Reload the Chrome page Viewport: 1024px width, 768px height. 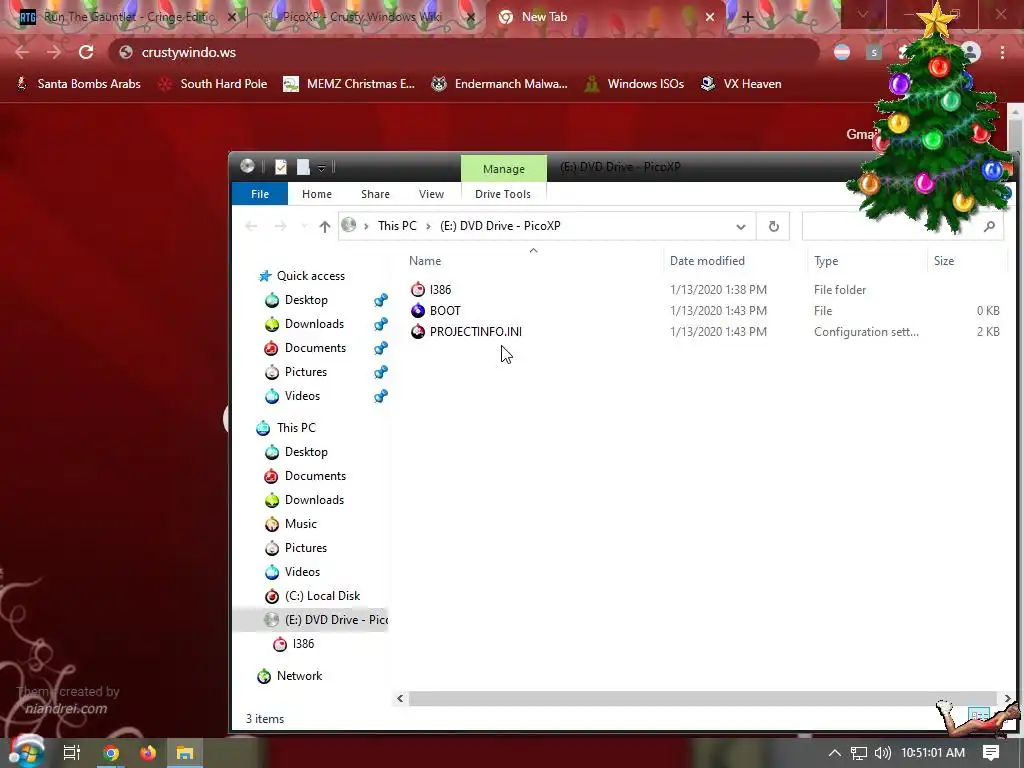click(86, 52)
